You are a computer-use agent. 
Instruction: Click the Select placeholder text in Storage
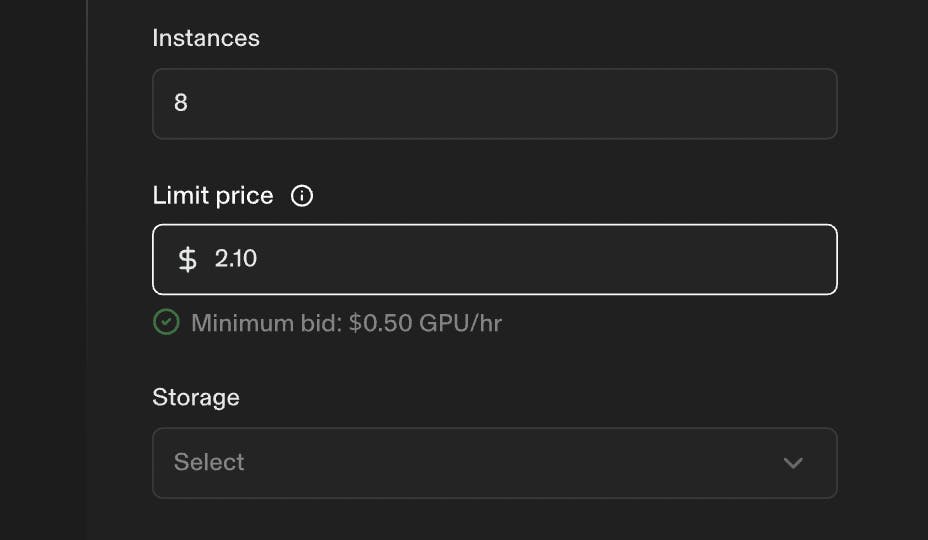click(x=209, y=462)
